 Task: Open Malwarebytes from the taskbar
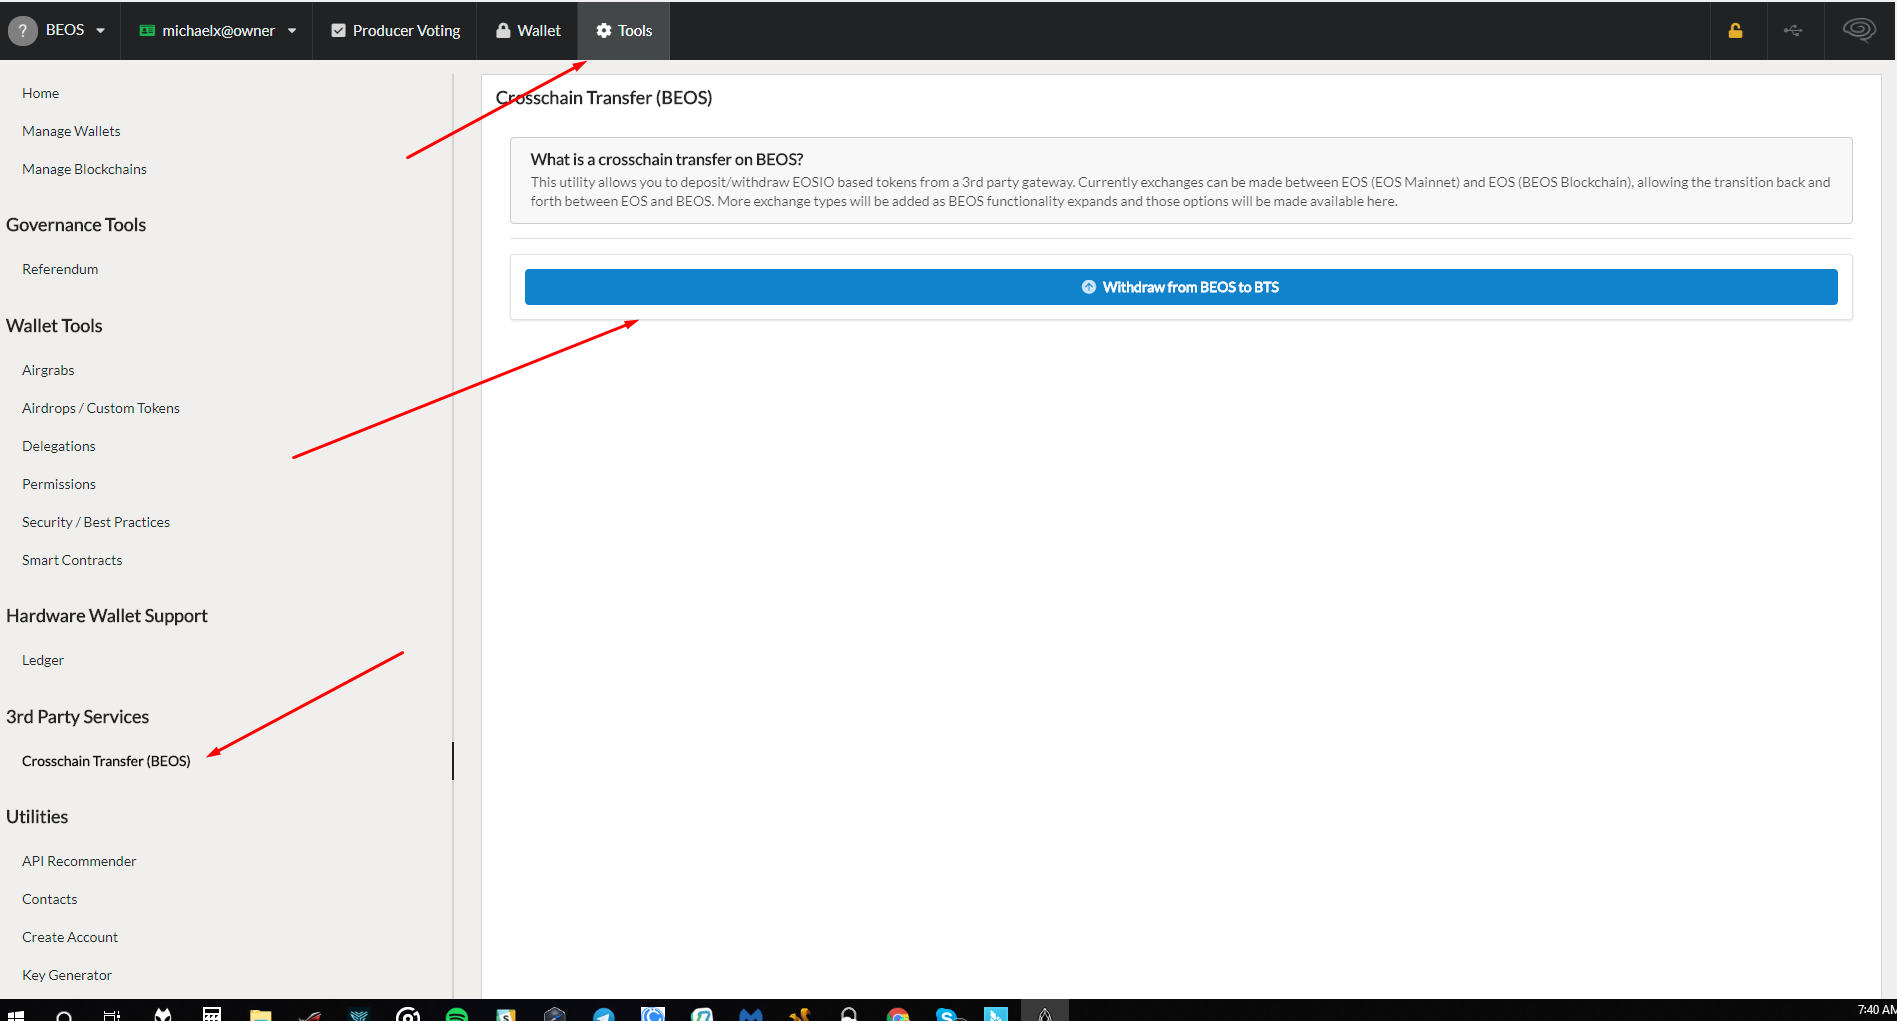pyautogui.click(x=751, y=1014)
